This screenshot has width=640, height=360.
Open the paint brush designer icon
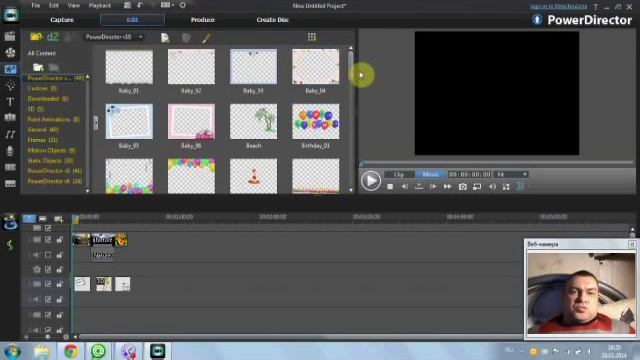[206, 38]
